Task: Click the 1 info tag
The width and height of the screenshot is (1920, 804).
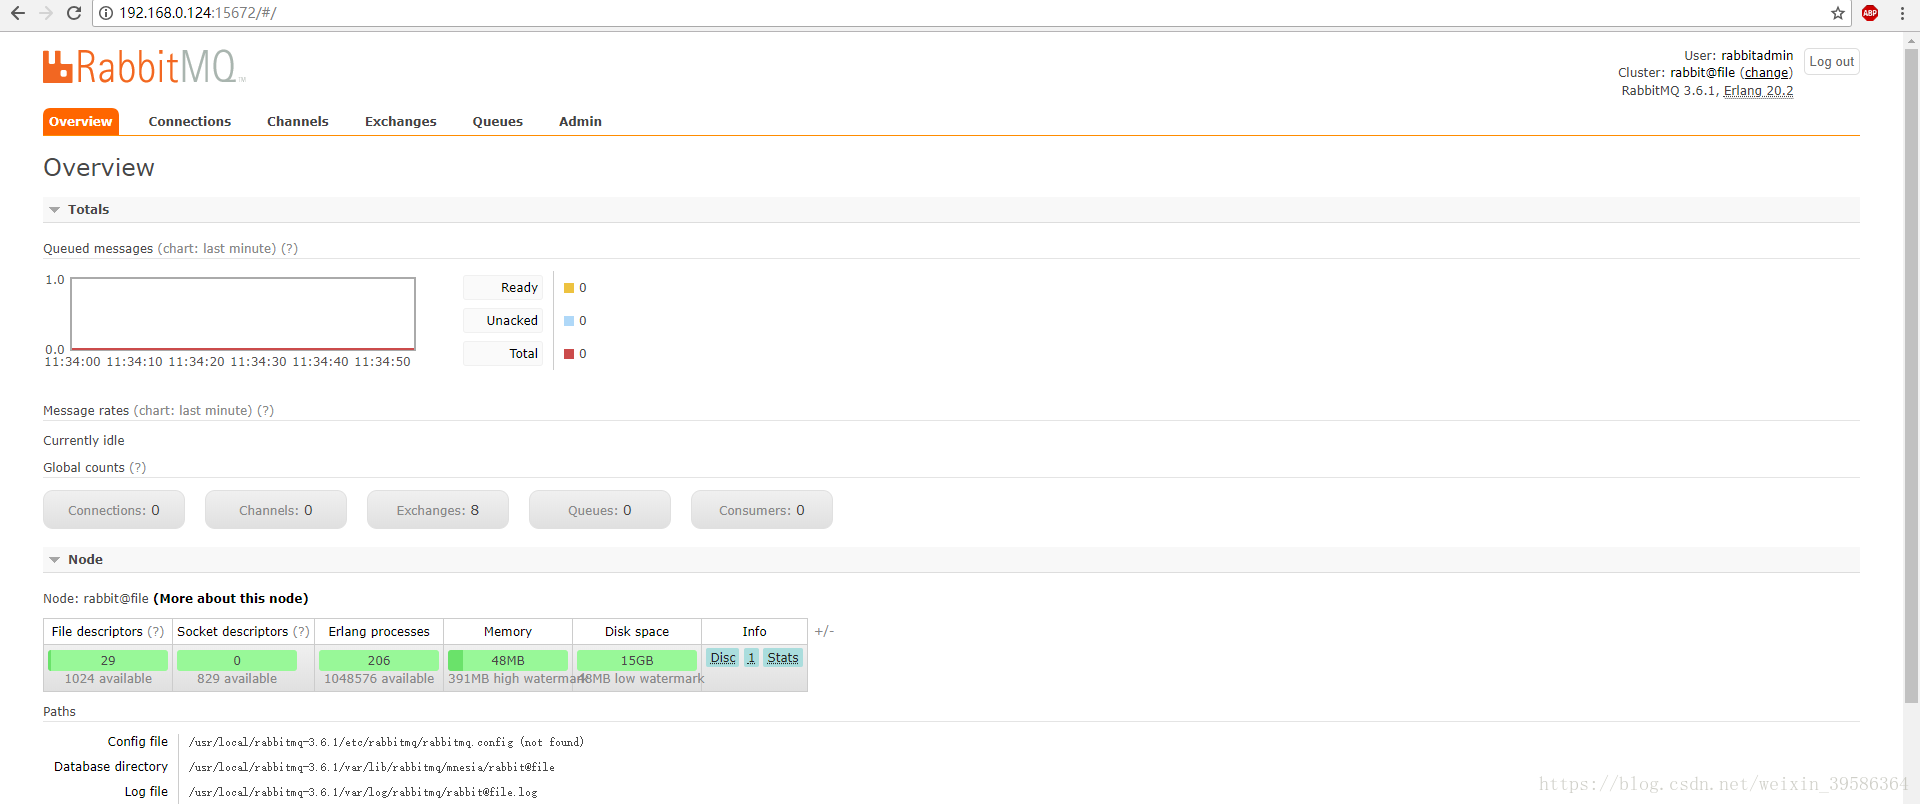Action: pos(751,658)
